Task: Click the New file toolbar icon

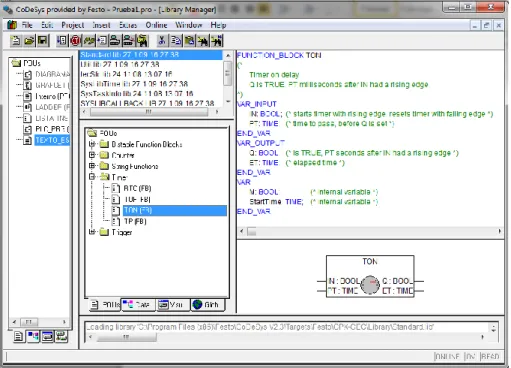Action: (x=15, y=41)
